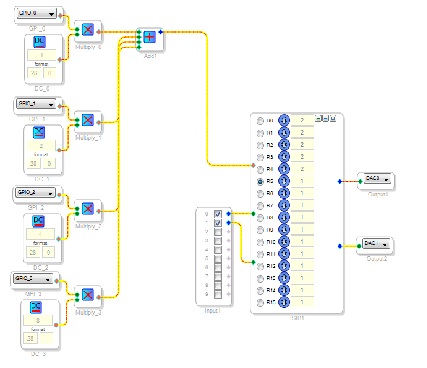Click the Multiply_1 multiplier icon
The height and width of the screenshot is (368, 427).
tap(88, 120)
